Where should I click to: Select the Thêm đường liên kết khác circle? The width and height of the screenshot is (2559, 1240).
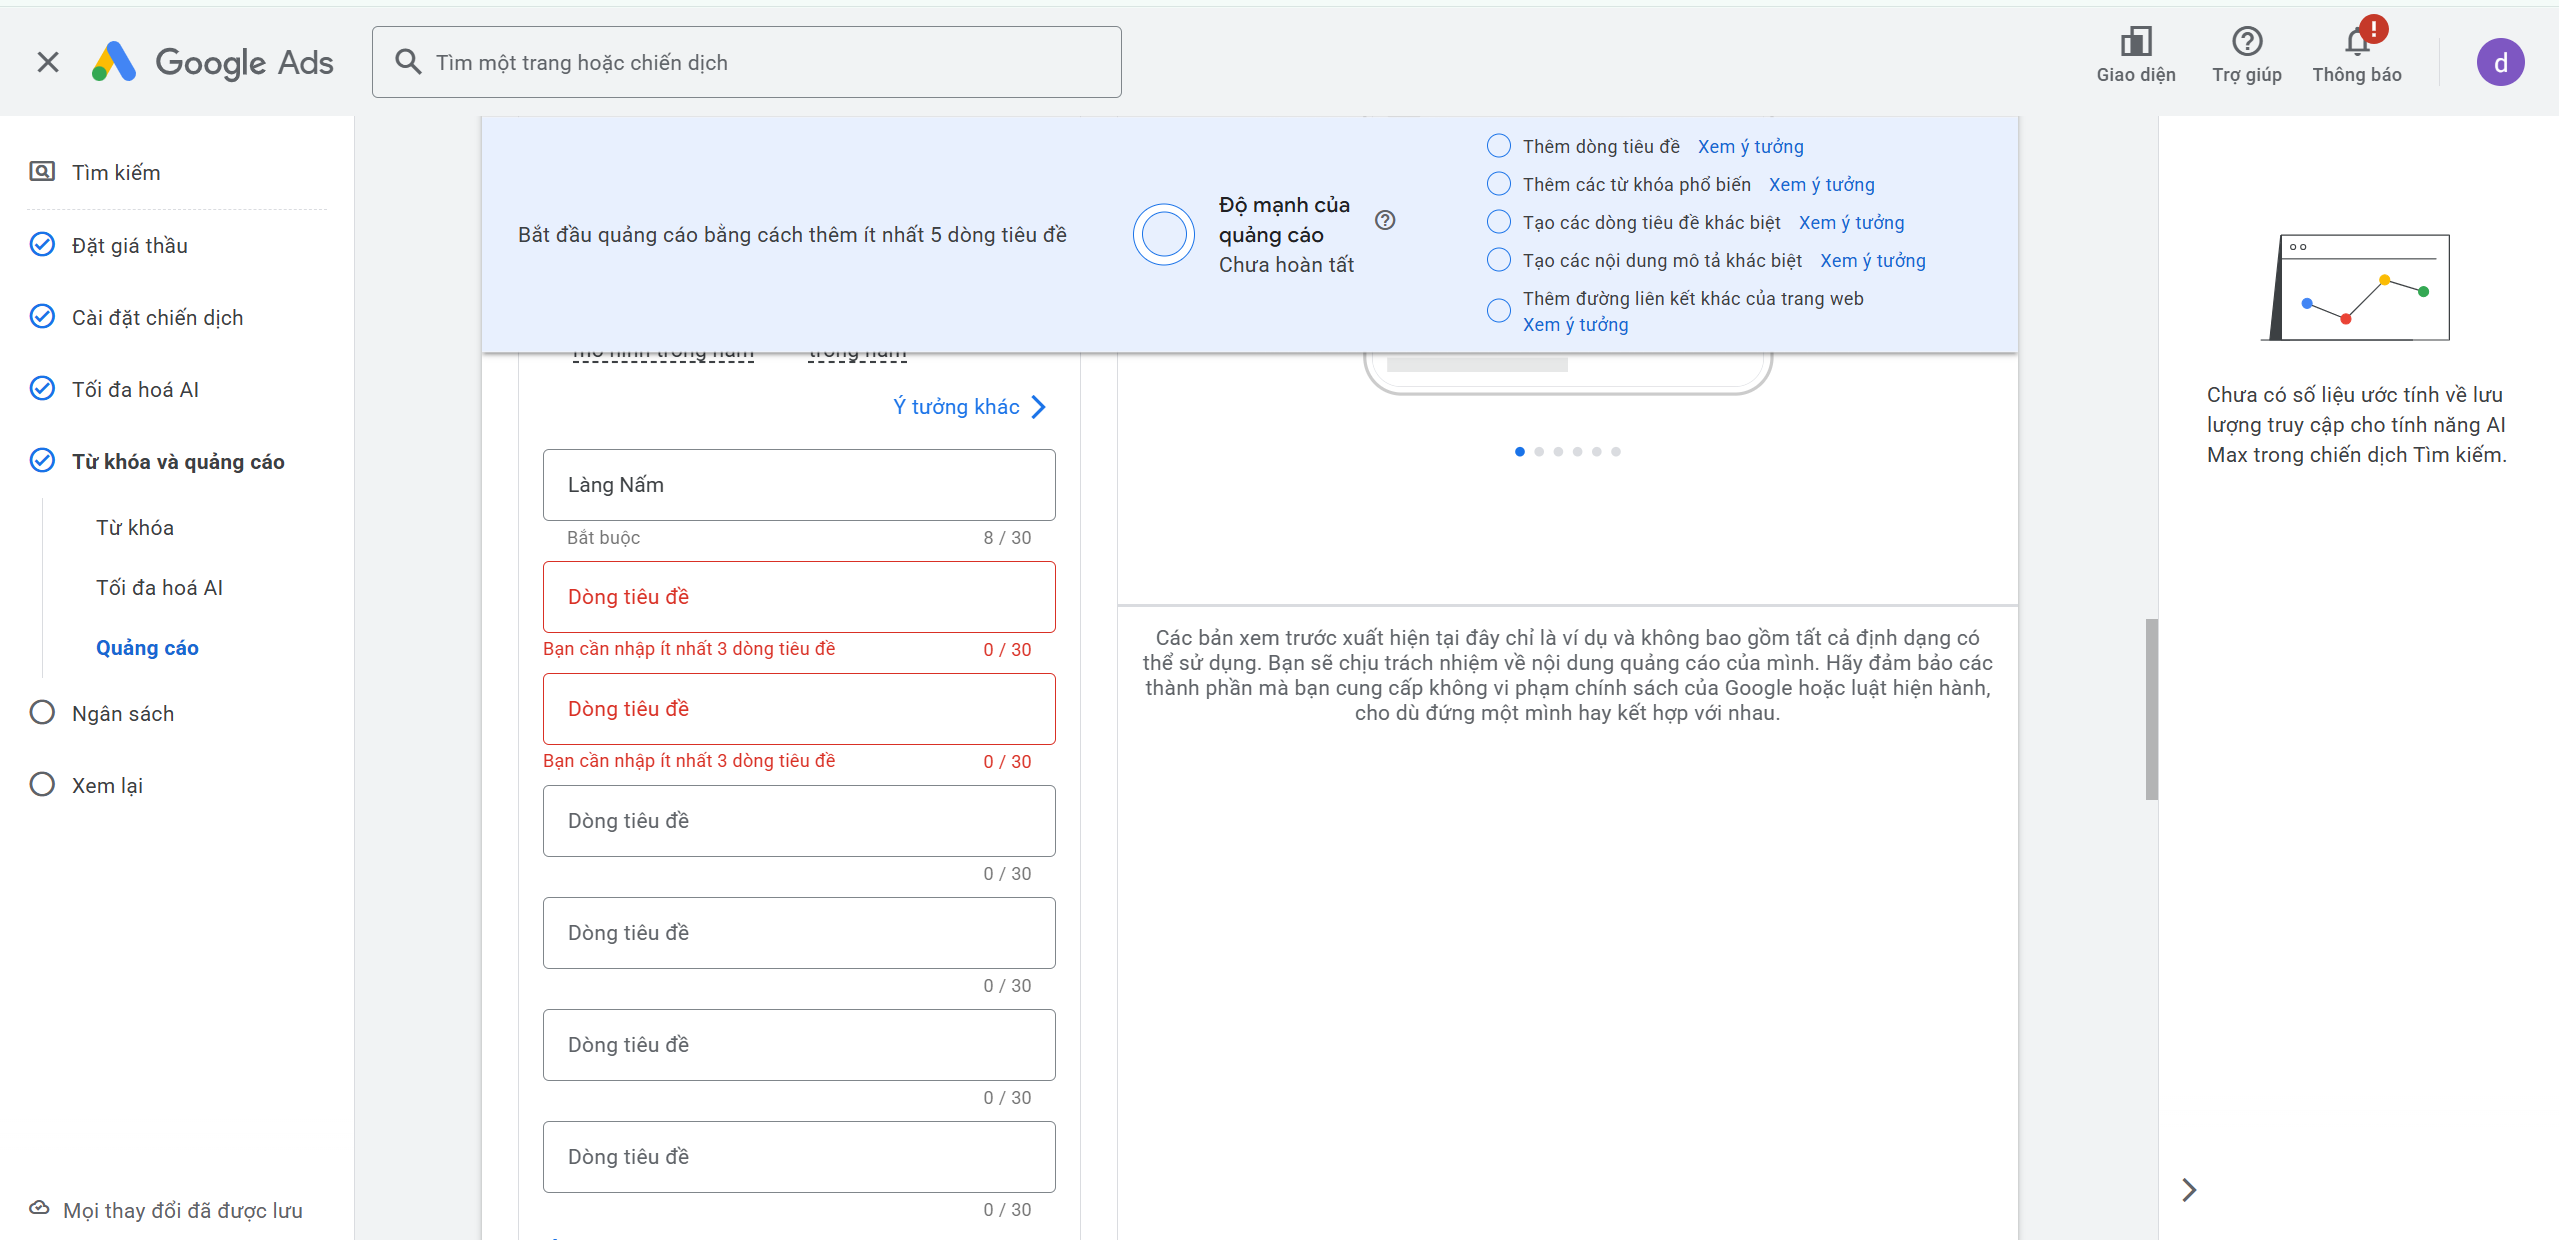click(1499, 311)
